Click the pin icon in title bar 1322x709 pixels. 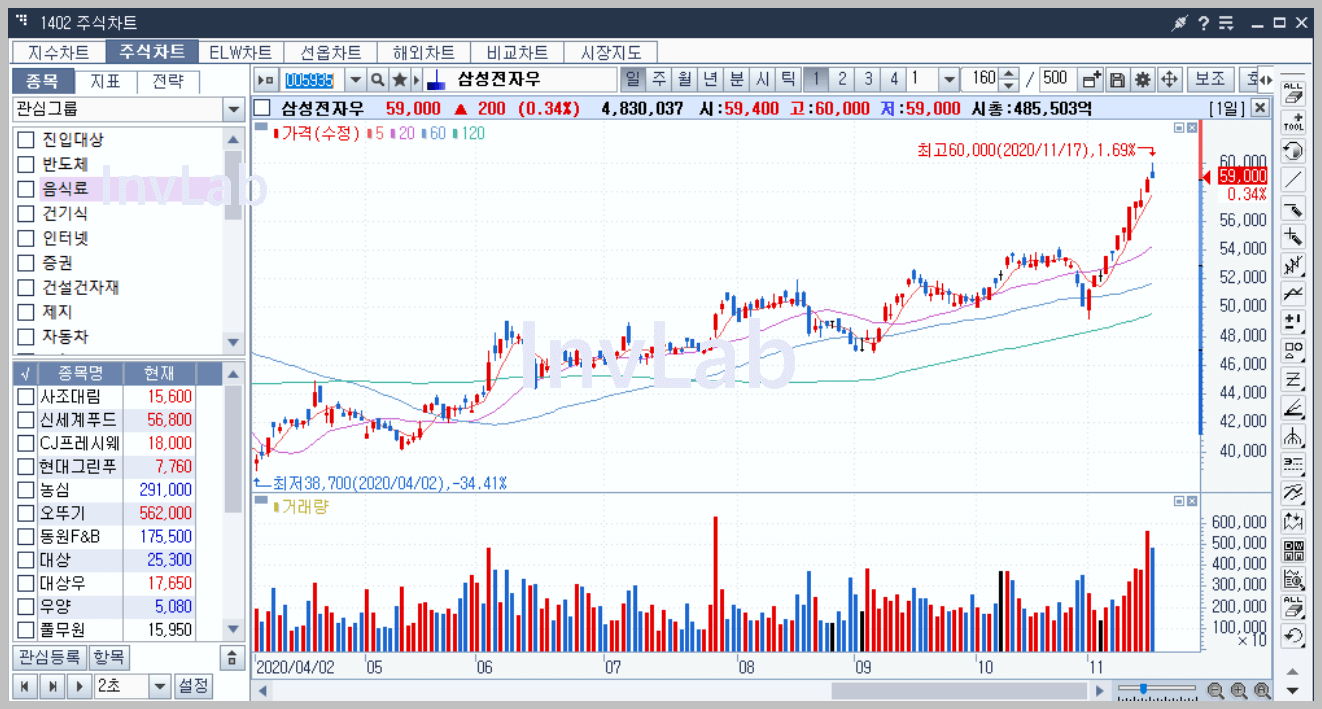pyautogui.click(x=1179, y=23)
